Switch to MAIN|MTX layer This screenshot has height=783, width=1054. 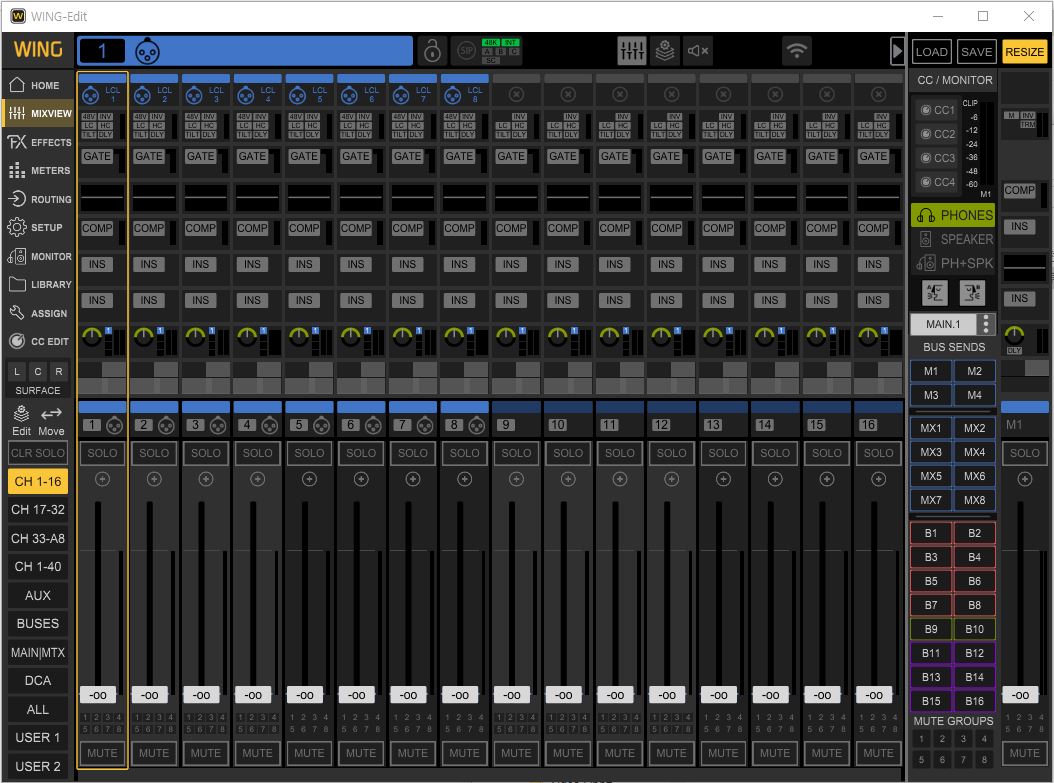coord(38,652)
